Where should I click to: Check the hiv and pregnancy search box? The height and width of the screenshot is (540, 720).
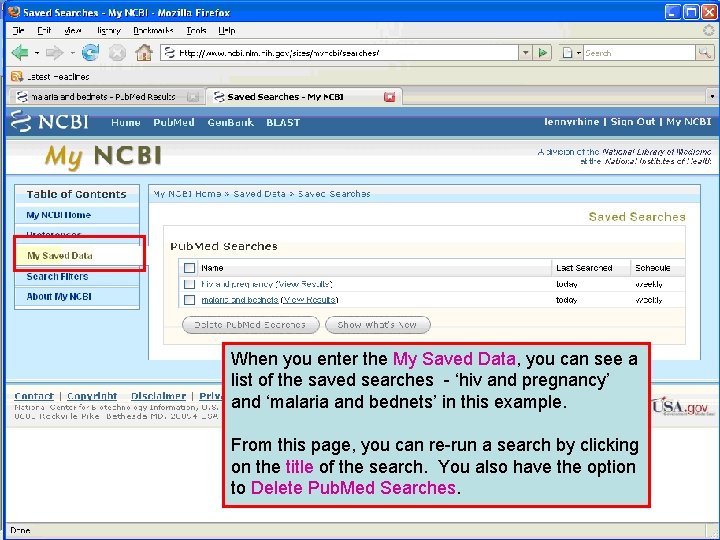[189, 284]
